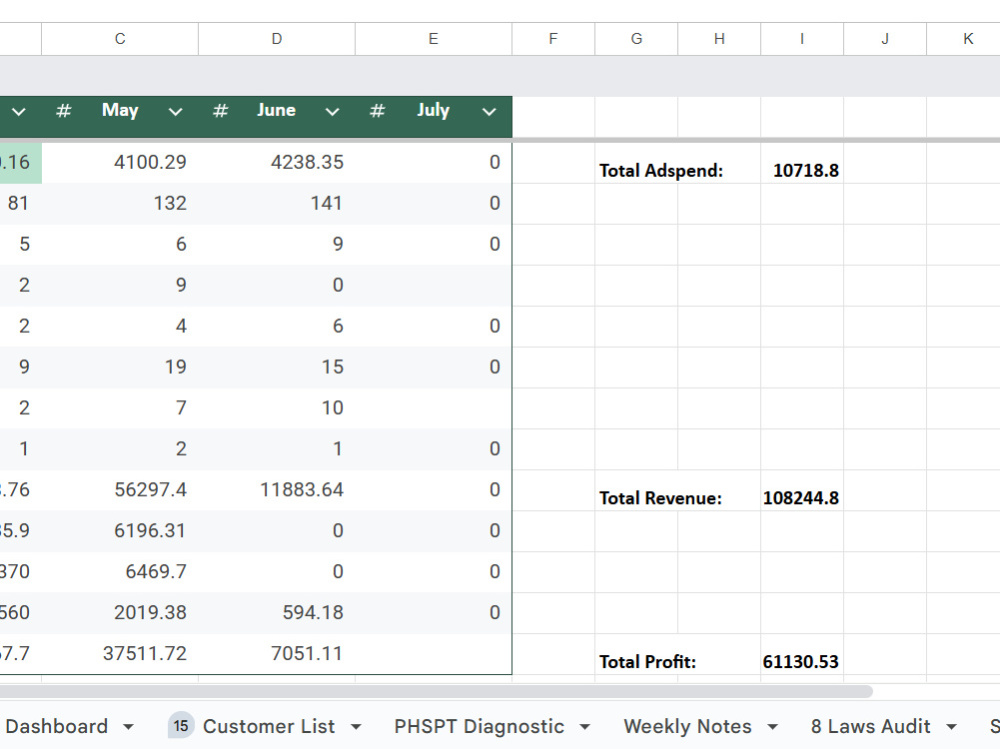Image resolution: width=1000 pixels, height=749 pixels.
Task: Click the horizontal scrollbar thumb
Action: pyautogui.click(x=436, y=692)
